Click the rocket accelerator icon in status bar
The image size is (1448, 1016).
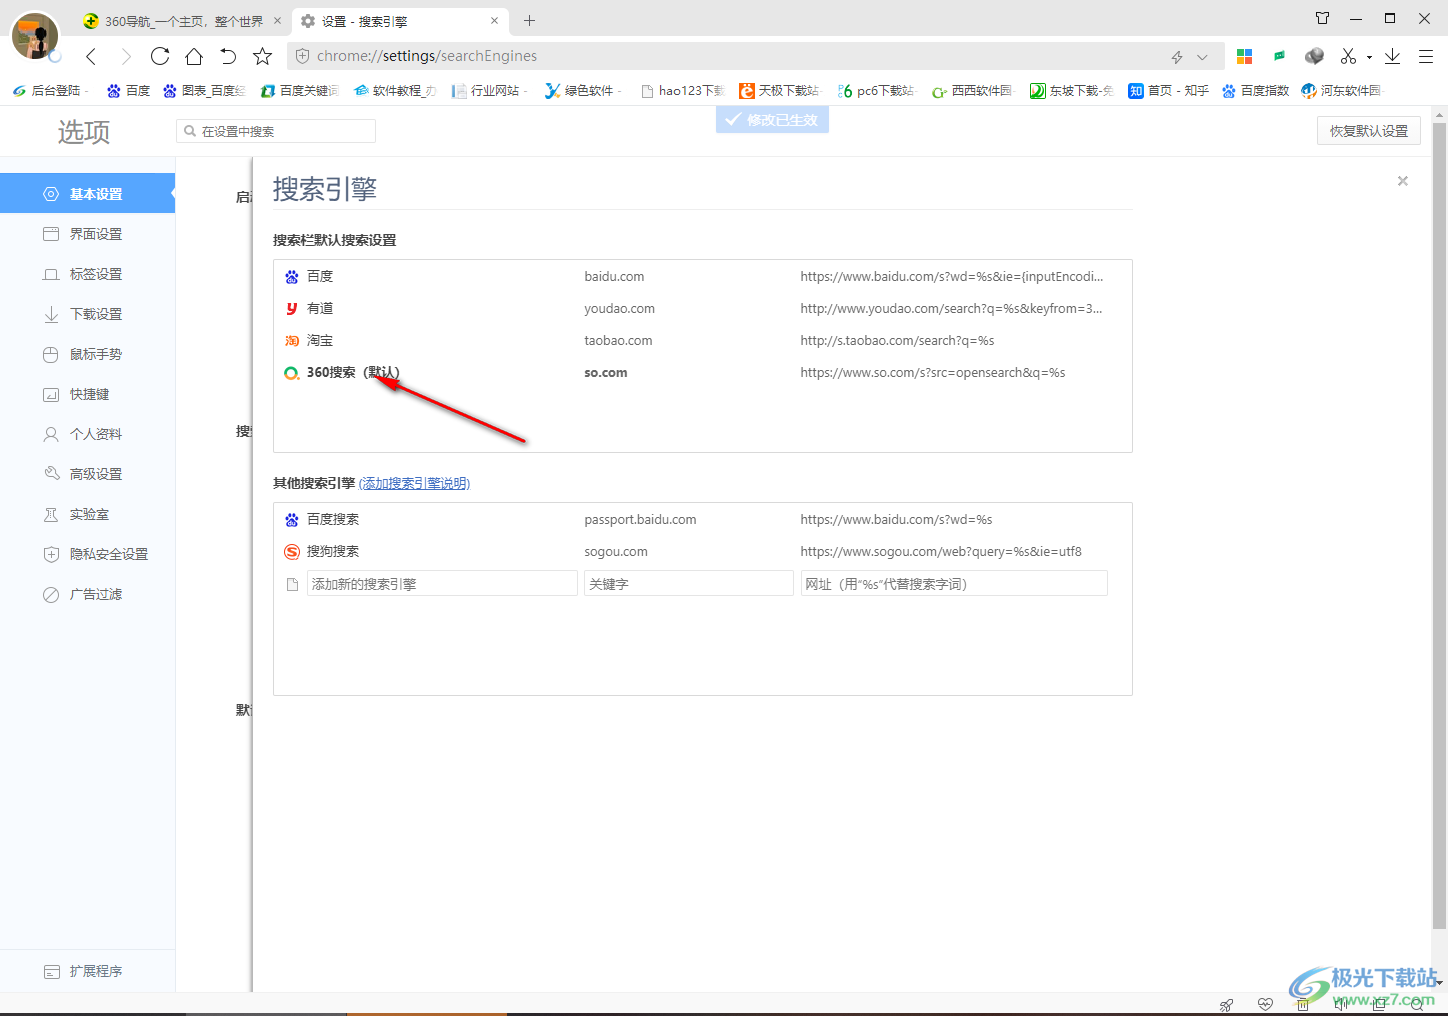click(x=1226, y=1005)
